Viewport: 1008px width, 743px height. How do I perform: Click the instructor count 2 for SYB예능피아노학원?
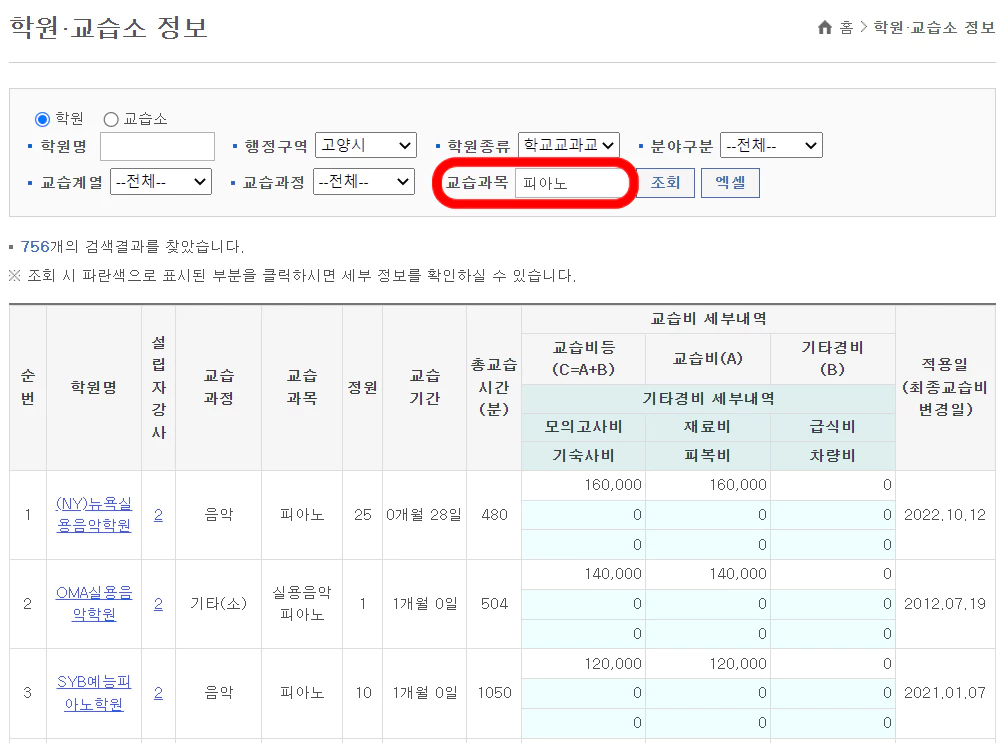(x=158, y=693)
